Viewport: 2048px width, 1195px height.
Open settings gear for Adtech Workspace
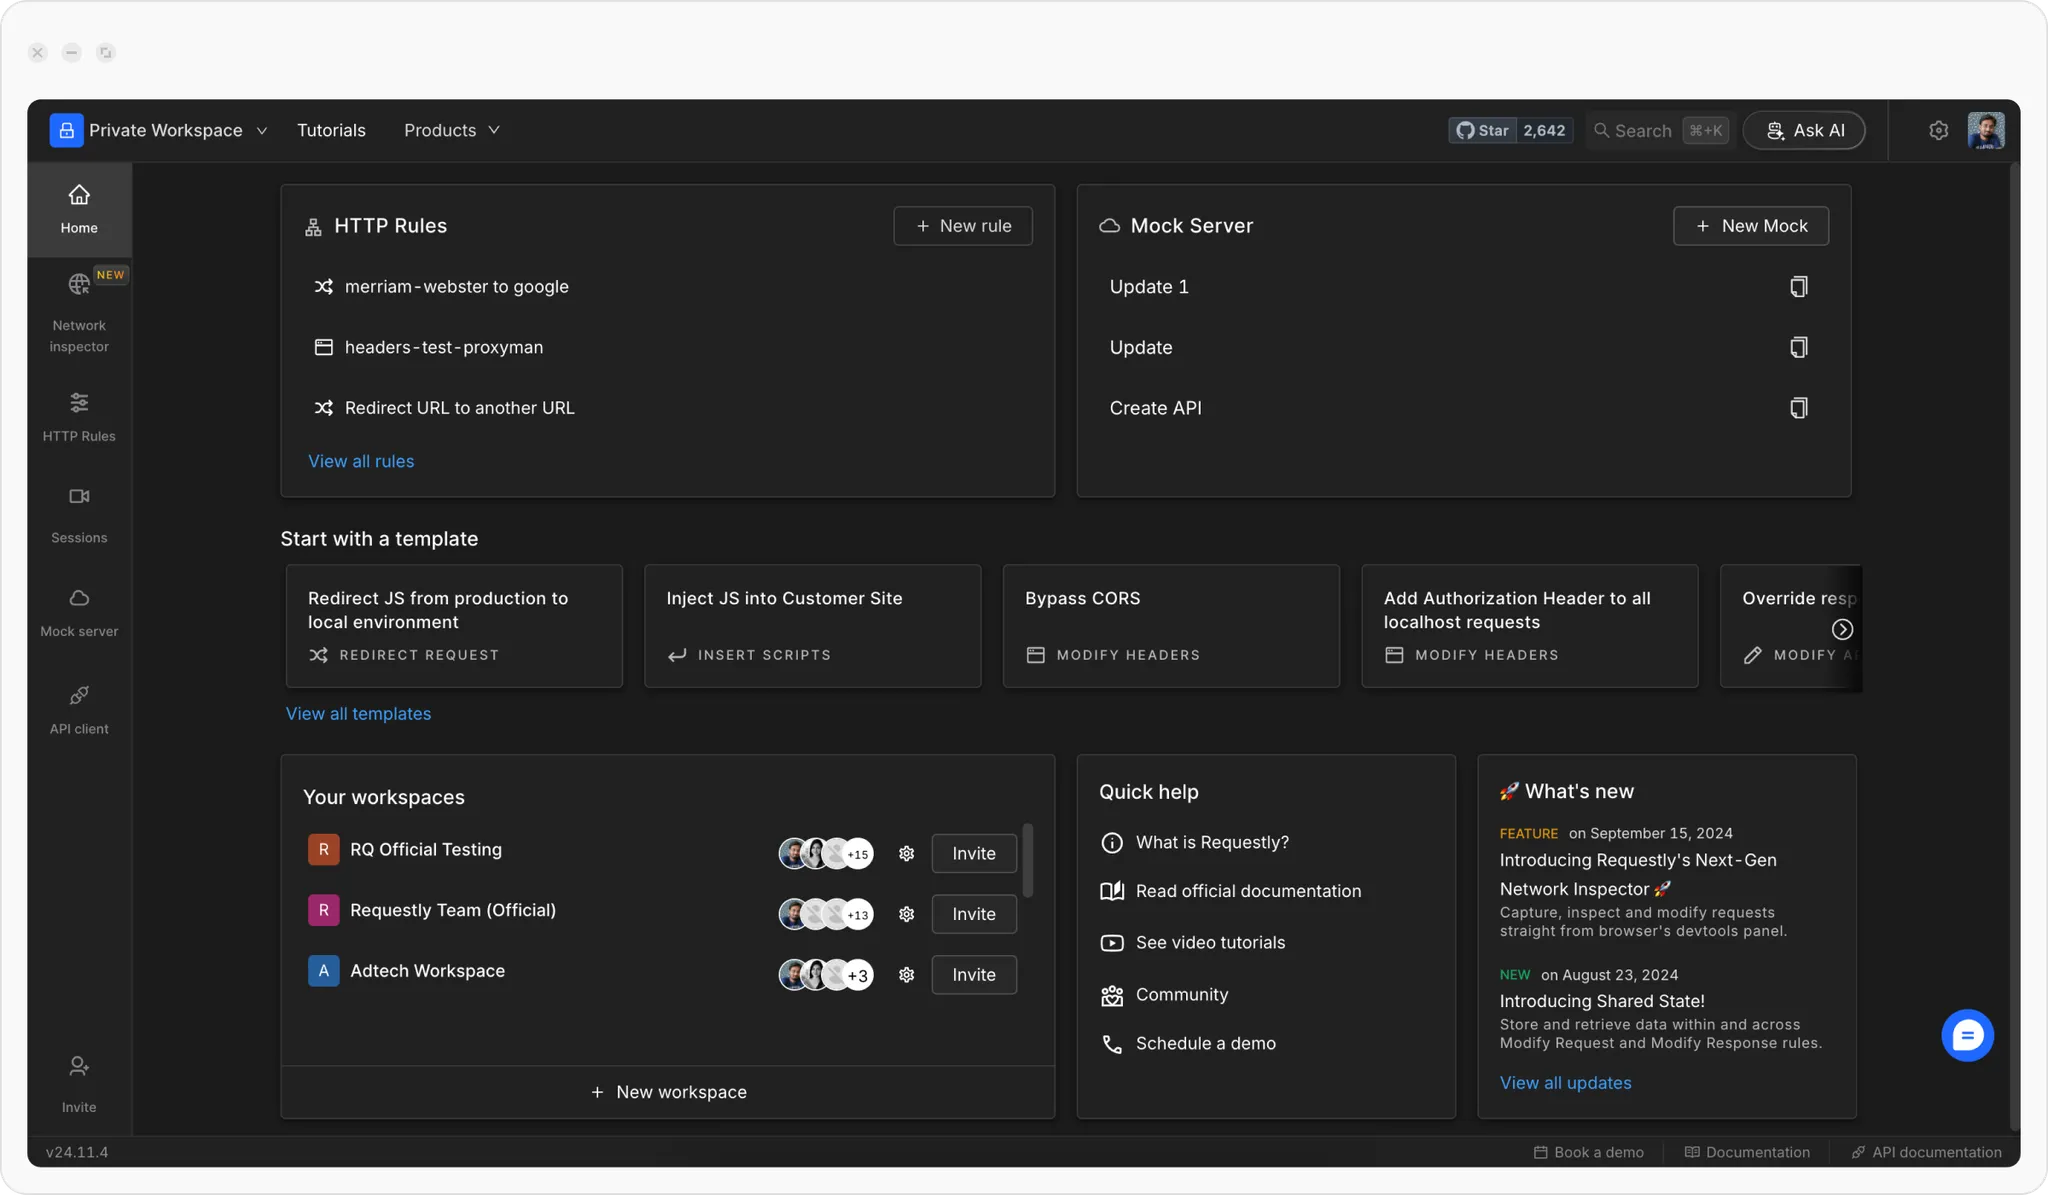pos(906,975)
